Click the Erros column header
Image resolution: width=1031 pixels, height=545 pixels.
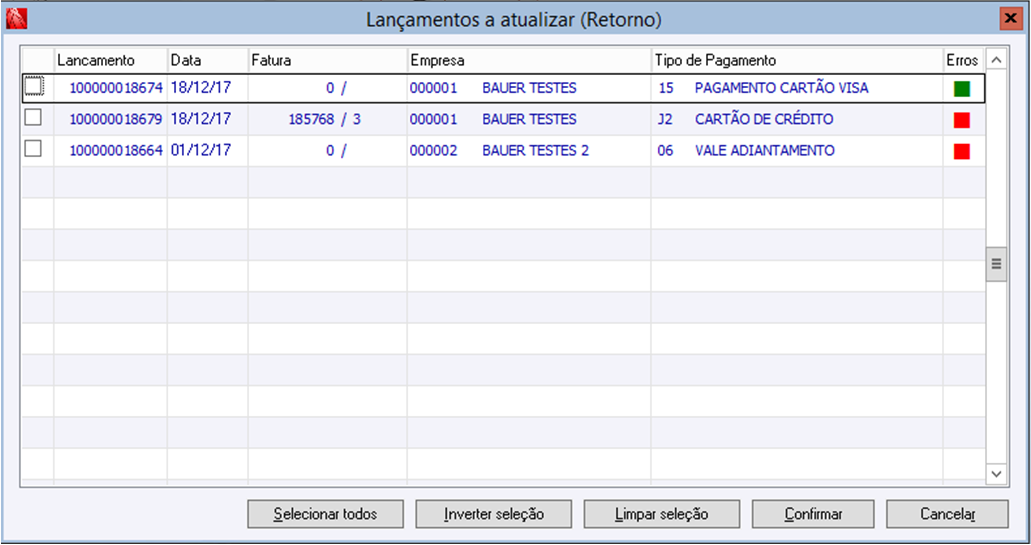click(963, 60)
